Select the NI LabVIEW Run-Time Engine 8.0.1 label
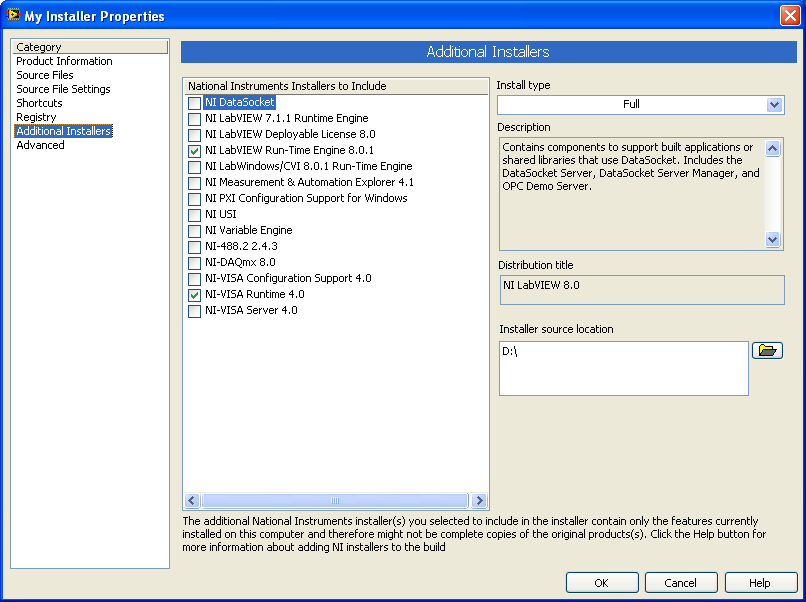Screen dimensions: 806x602 click(x=289, y=150)
